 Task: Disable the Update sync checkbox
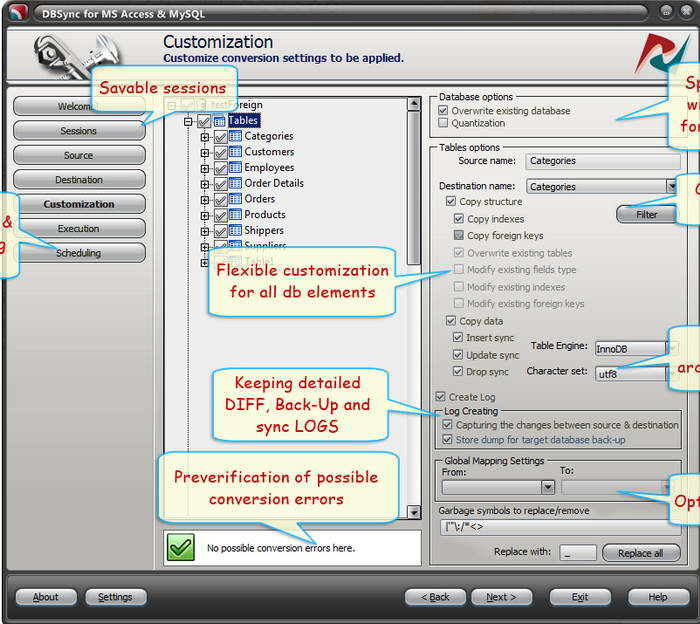[458, 355]
